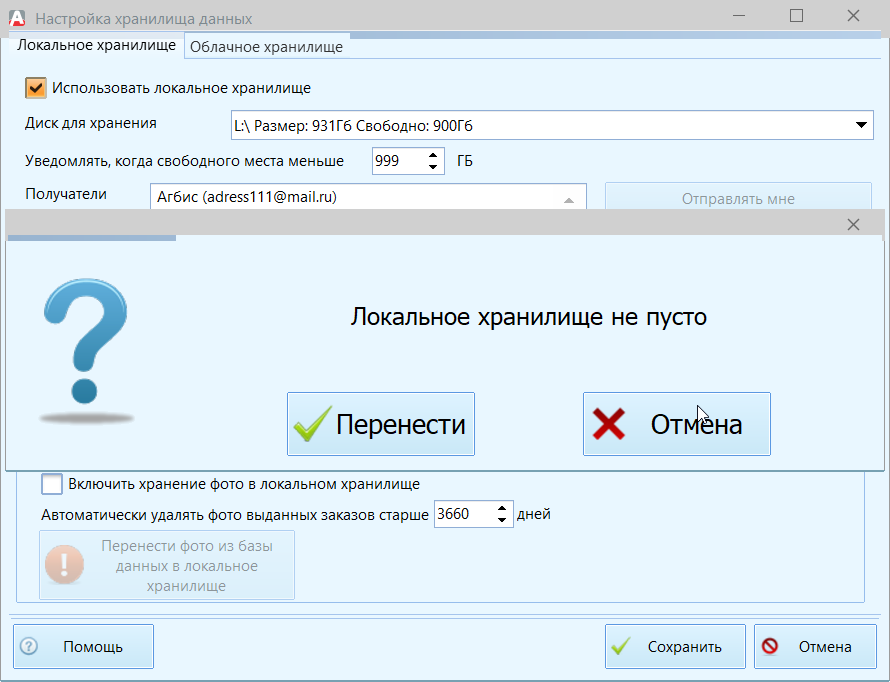Image resolution: width=890 pixels, height=682 pixels.
Task: Minimize the Настройка хранилища данных window
Action: (739, 16)
